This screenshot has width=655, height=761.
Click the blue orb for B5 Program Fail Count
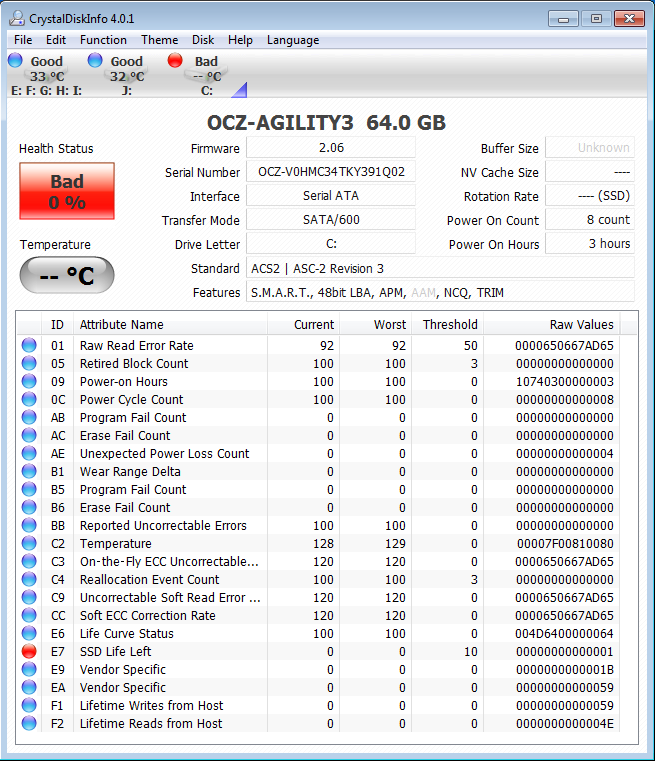(x=29, y=489)
